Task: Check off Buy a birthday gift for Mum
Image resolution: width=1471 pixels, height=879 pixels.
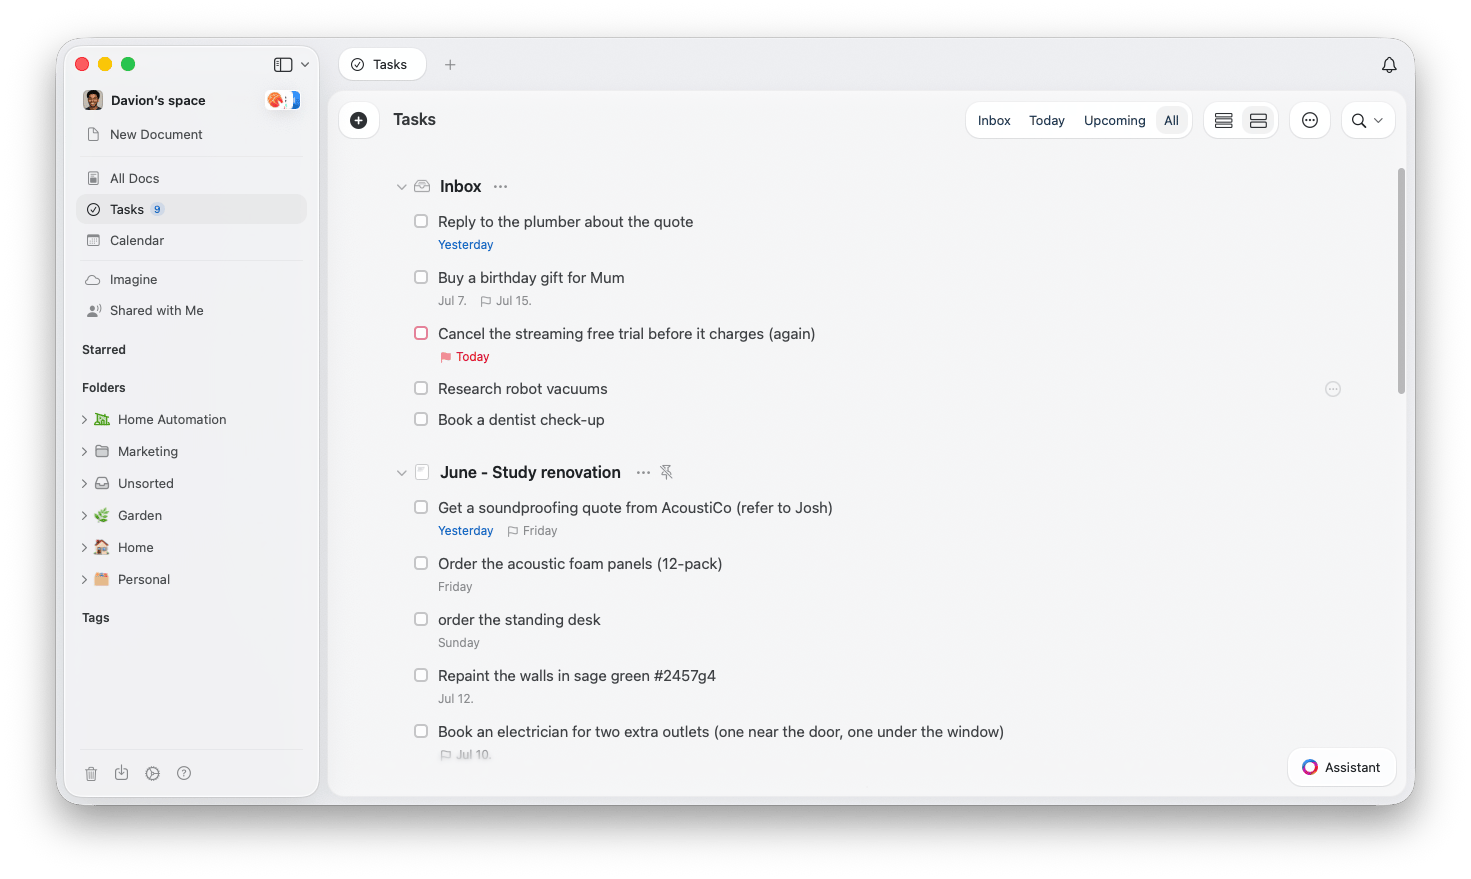Action: (x=421, y=277)
